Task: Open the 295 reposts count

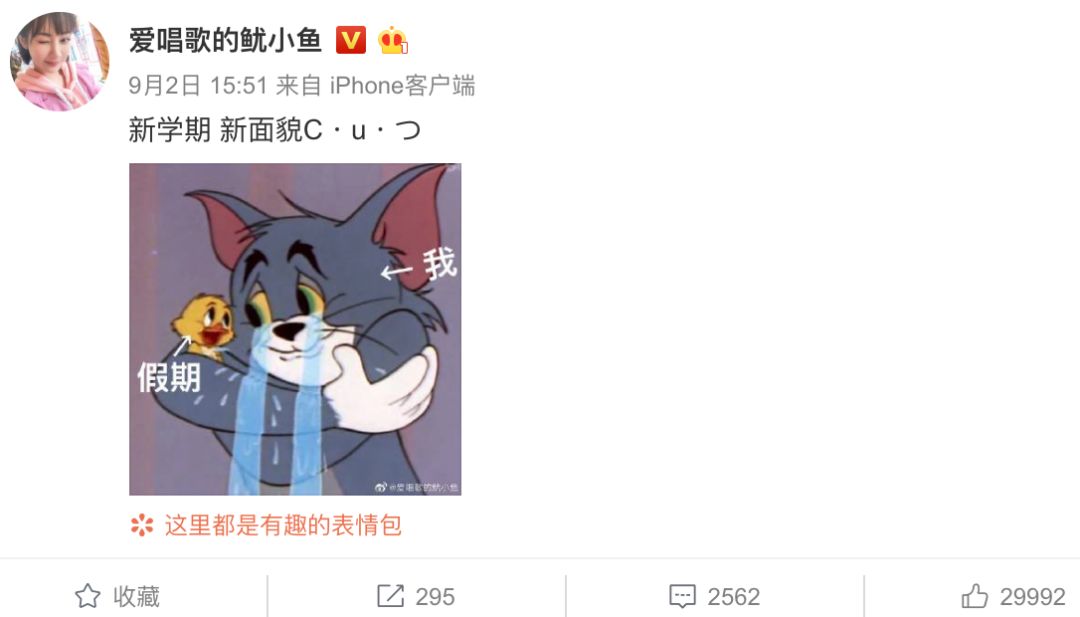Action: pyautogui.click(x=435, y=596)
